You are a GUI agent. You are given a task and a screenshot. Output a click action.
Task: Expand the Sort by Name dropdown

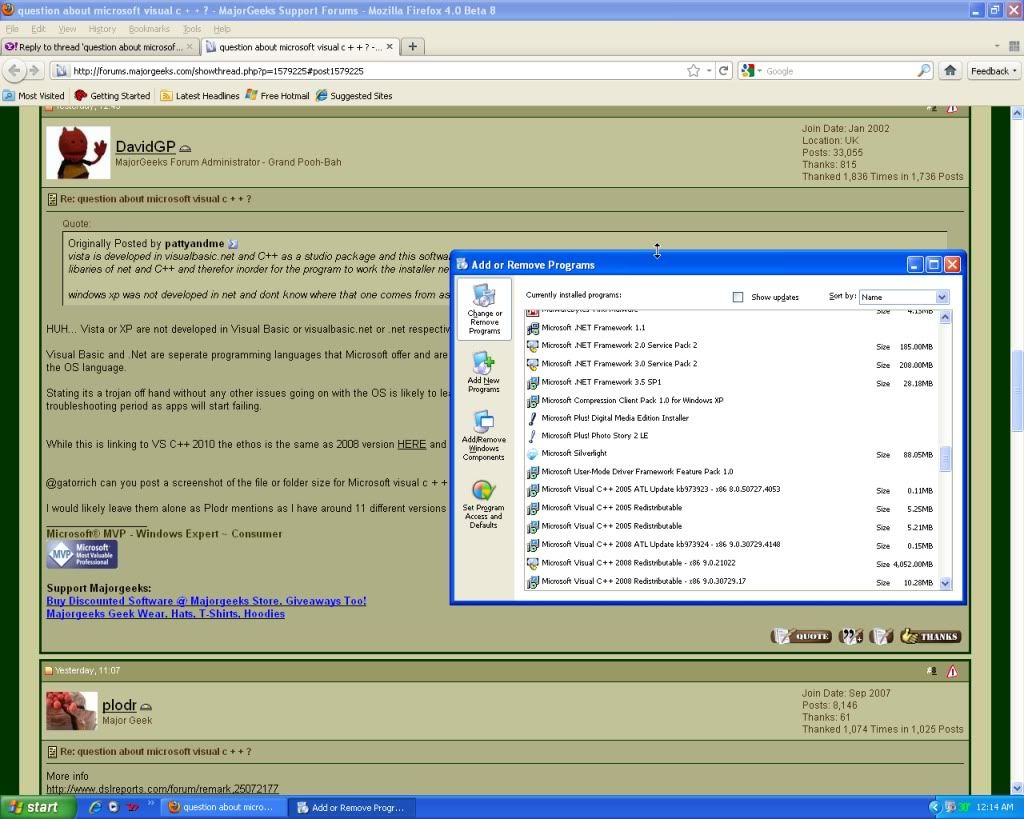(x=941, y=297)
